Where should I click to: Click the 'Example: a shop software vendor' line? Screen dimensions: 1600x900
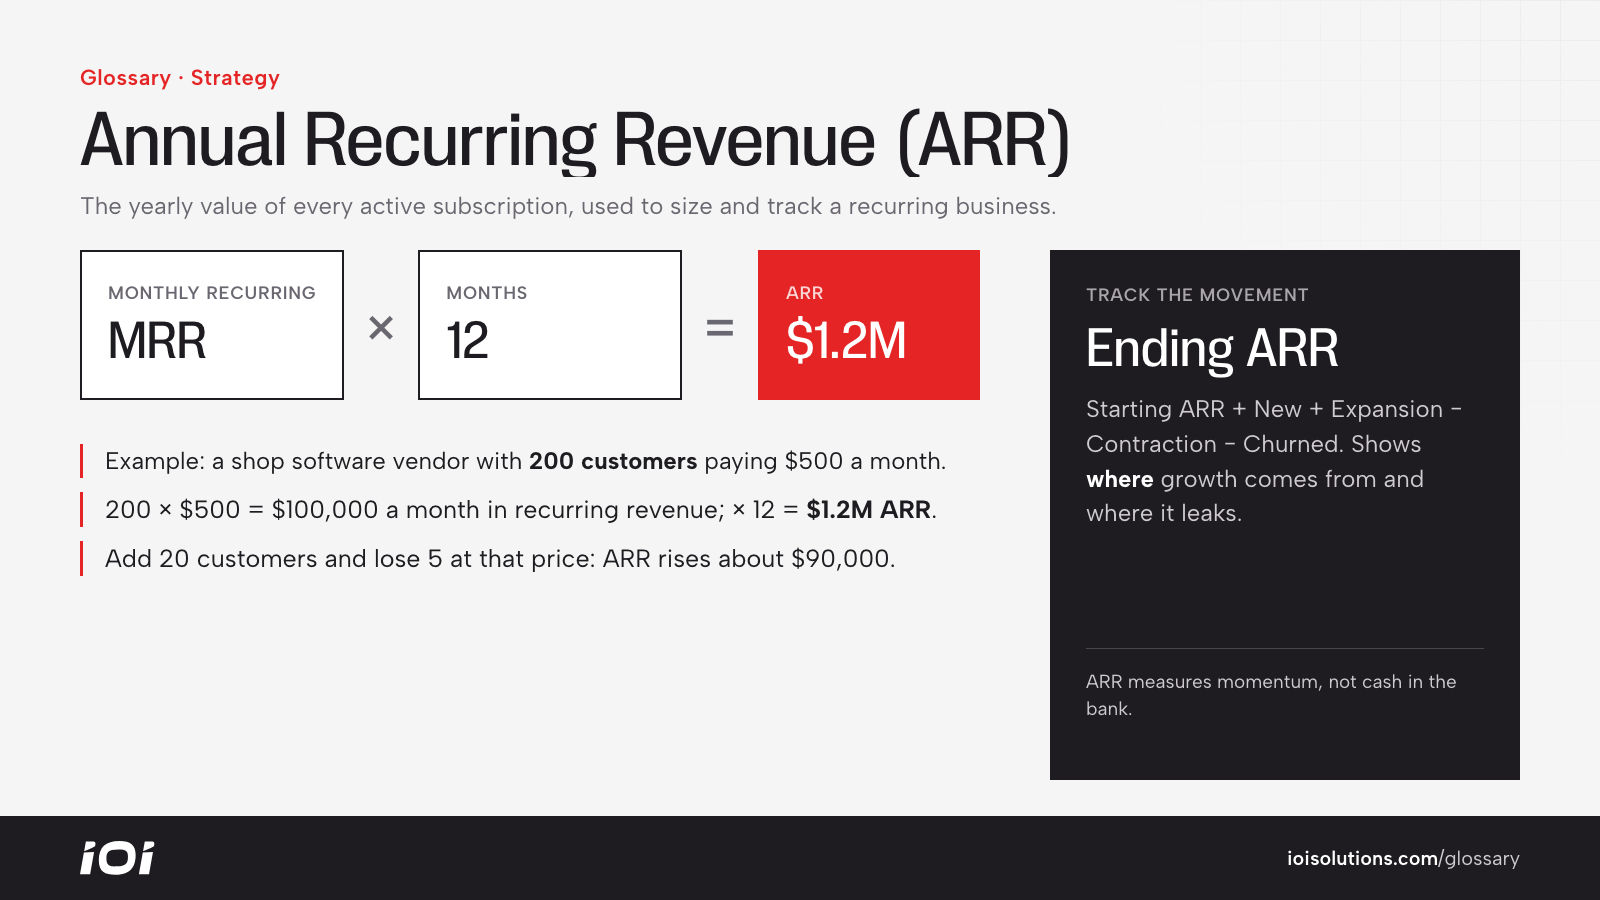[525, 461]
